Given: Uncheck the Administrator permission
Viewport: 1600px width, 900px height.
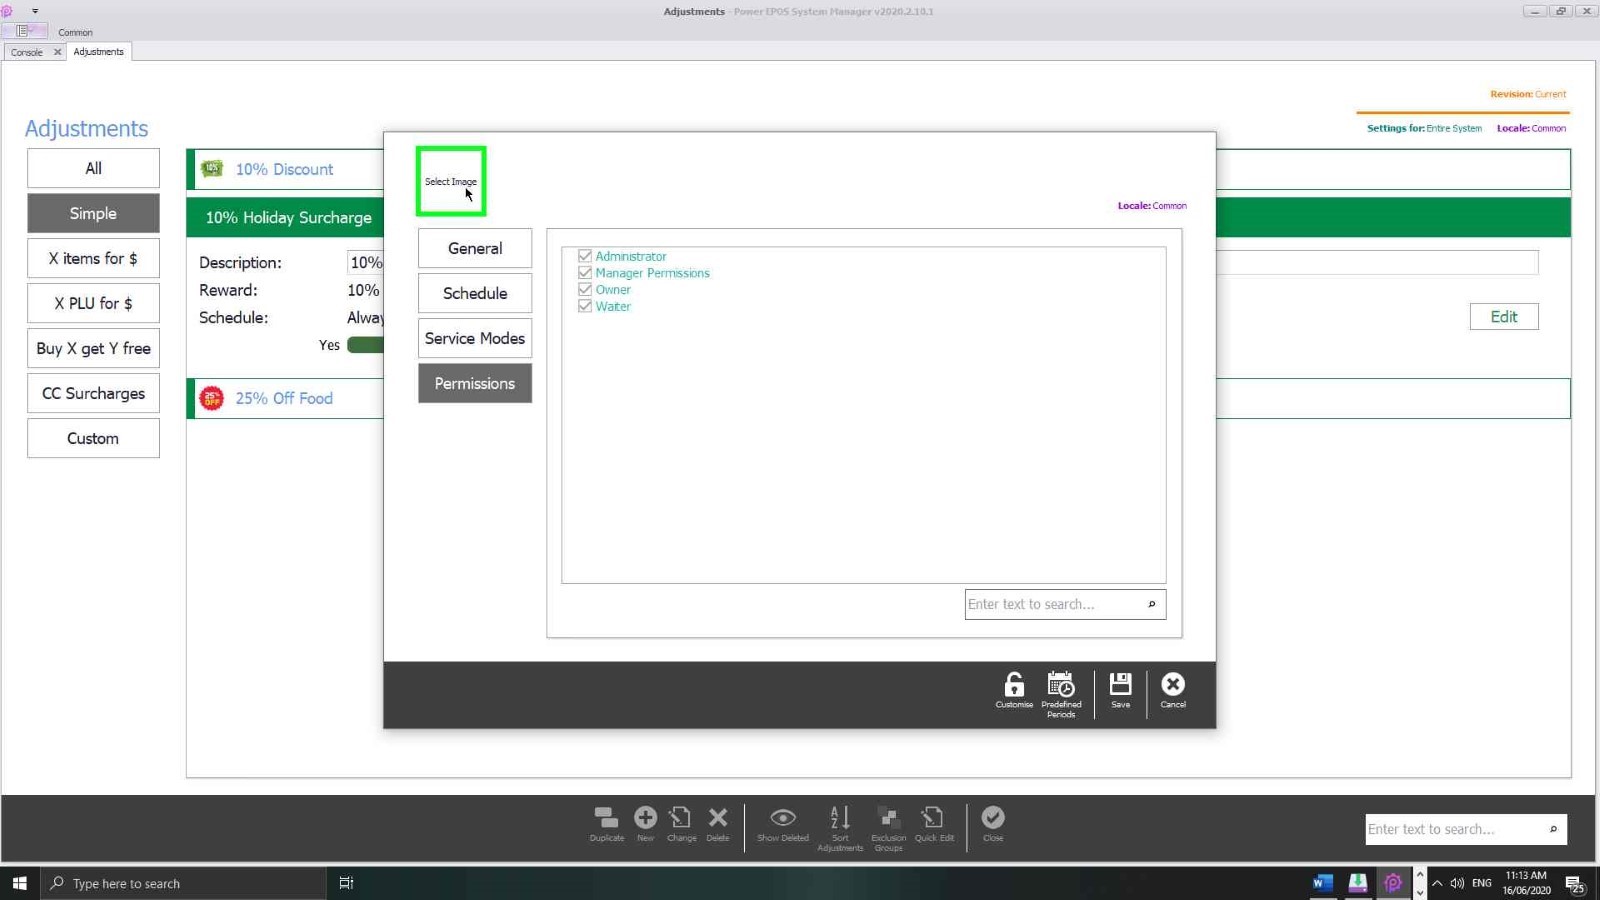Looking at the screenshot, I should click(585, 256).
